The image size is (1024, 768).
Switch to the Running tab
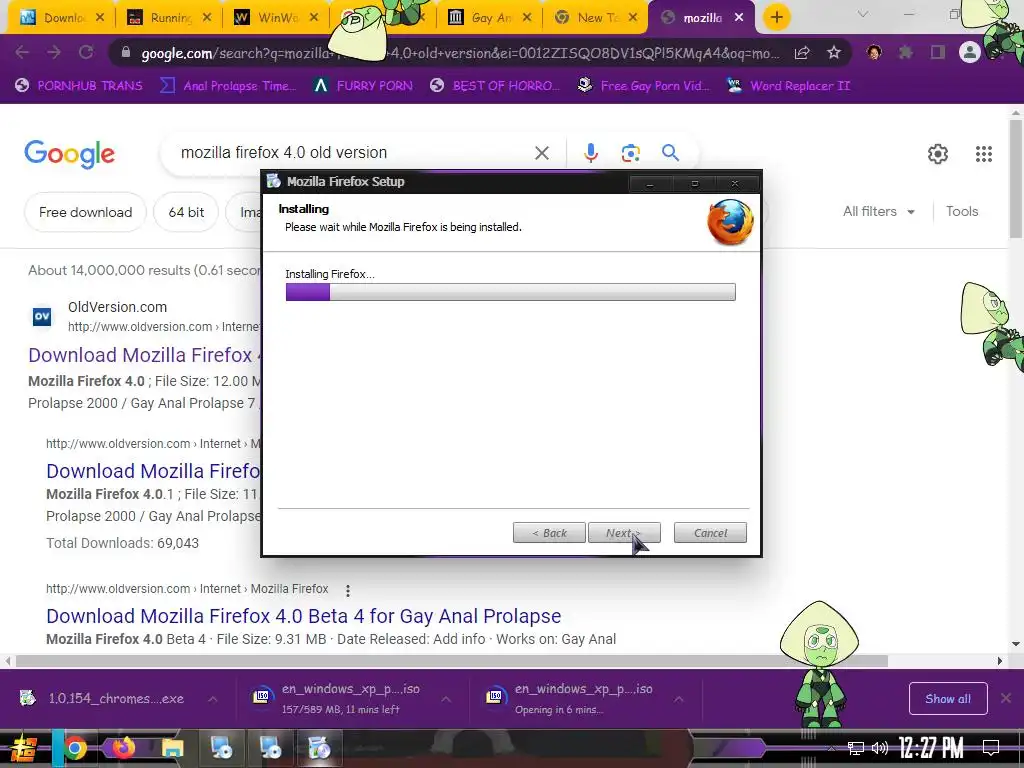click(168, 18)
